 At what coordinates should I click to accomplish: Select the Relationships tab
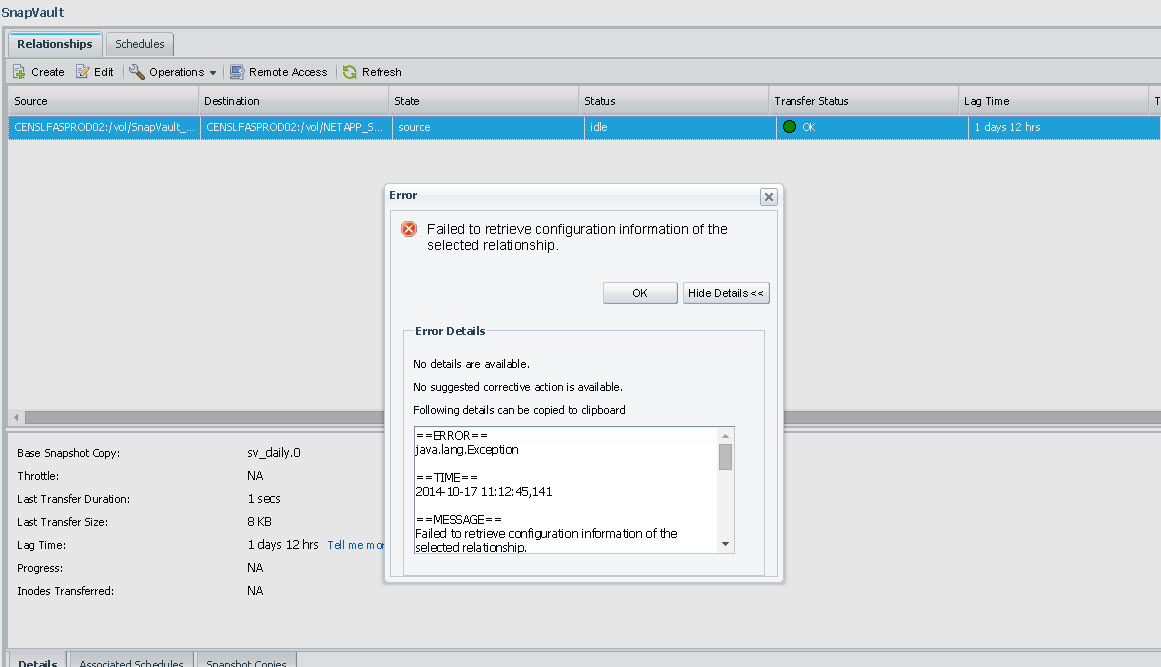point(55,44)
